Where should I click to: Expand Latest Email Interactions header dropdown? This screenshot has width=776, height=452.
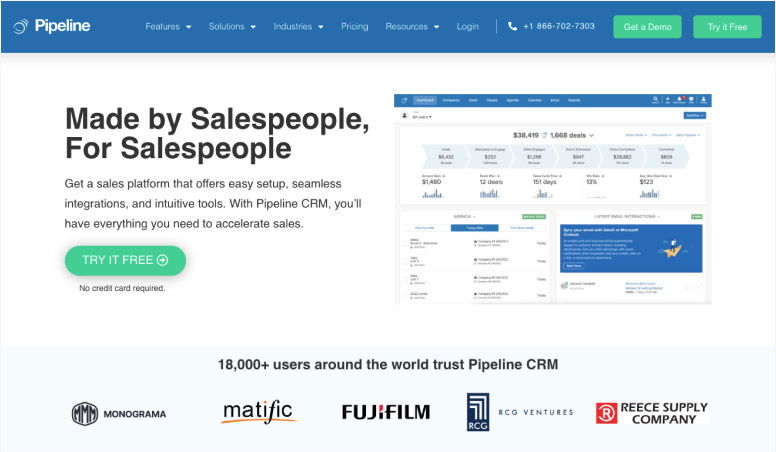point(627,217)
